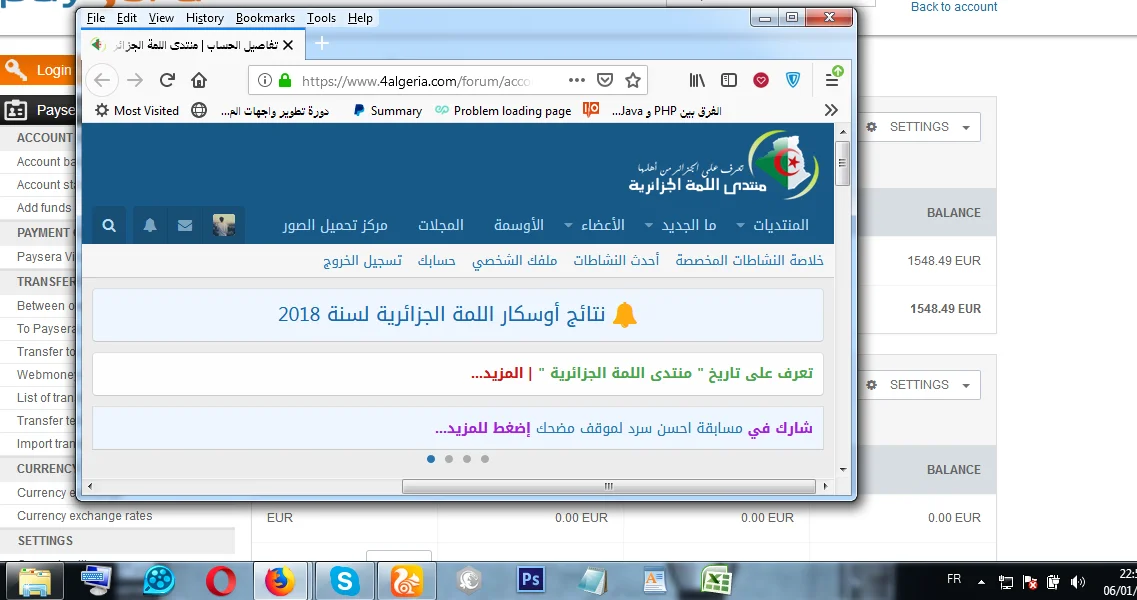The image size is (1137, 600).
Task: Open the History menu
Action: 204,18
